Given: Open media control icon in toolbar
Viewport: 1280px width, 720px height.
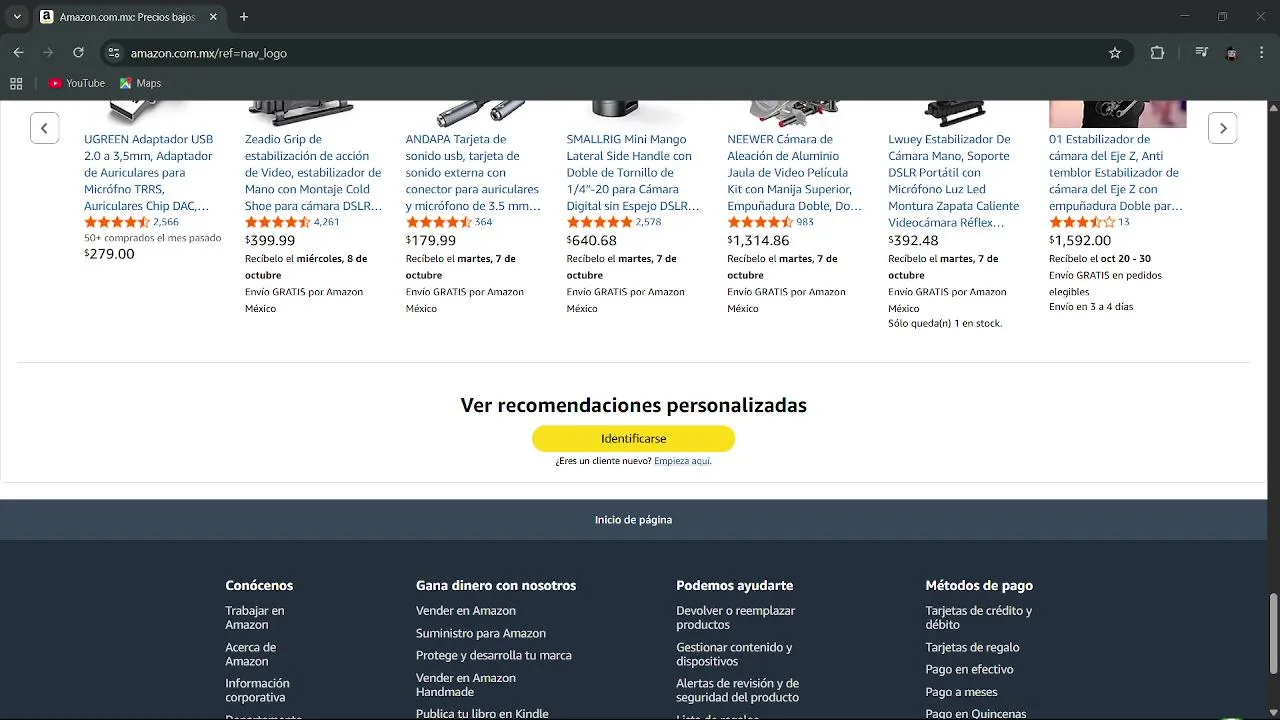Looking at the screenshot, I should 1202,53.
